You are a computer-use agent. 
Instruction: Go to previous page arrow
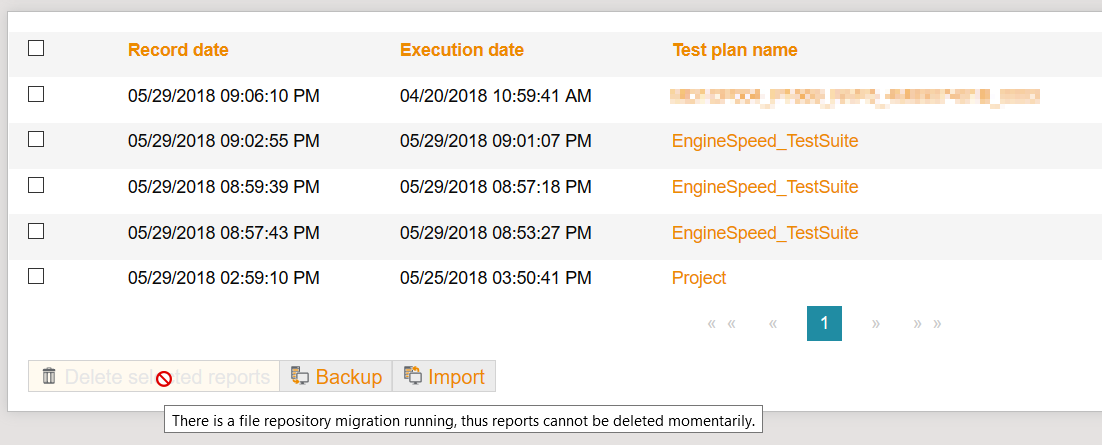[x=773, y=324]
